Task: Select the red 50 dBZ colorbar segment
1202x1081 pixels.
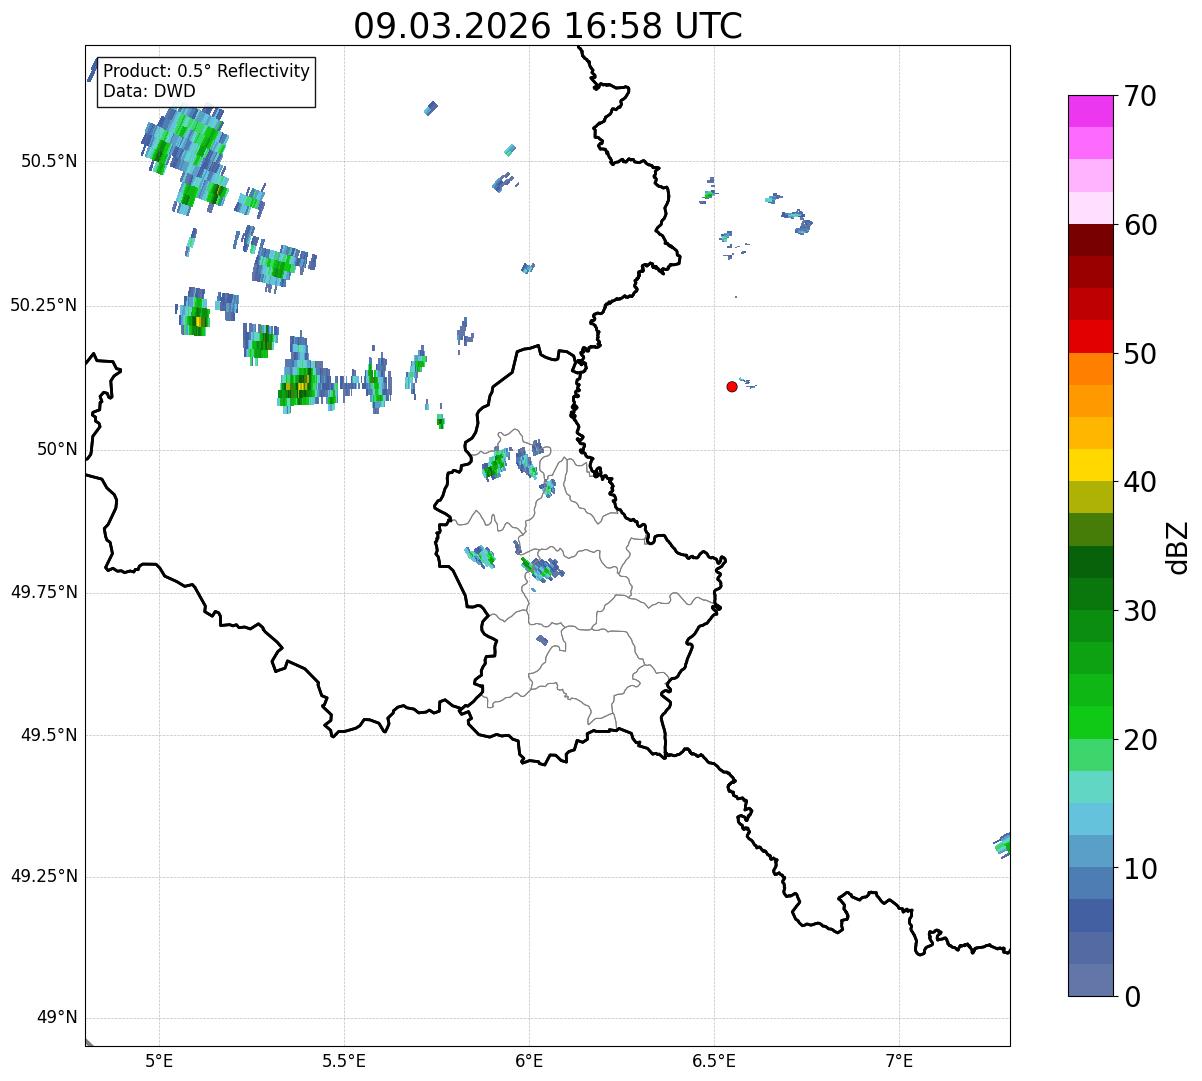Action: tap(1090, 336)
